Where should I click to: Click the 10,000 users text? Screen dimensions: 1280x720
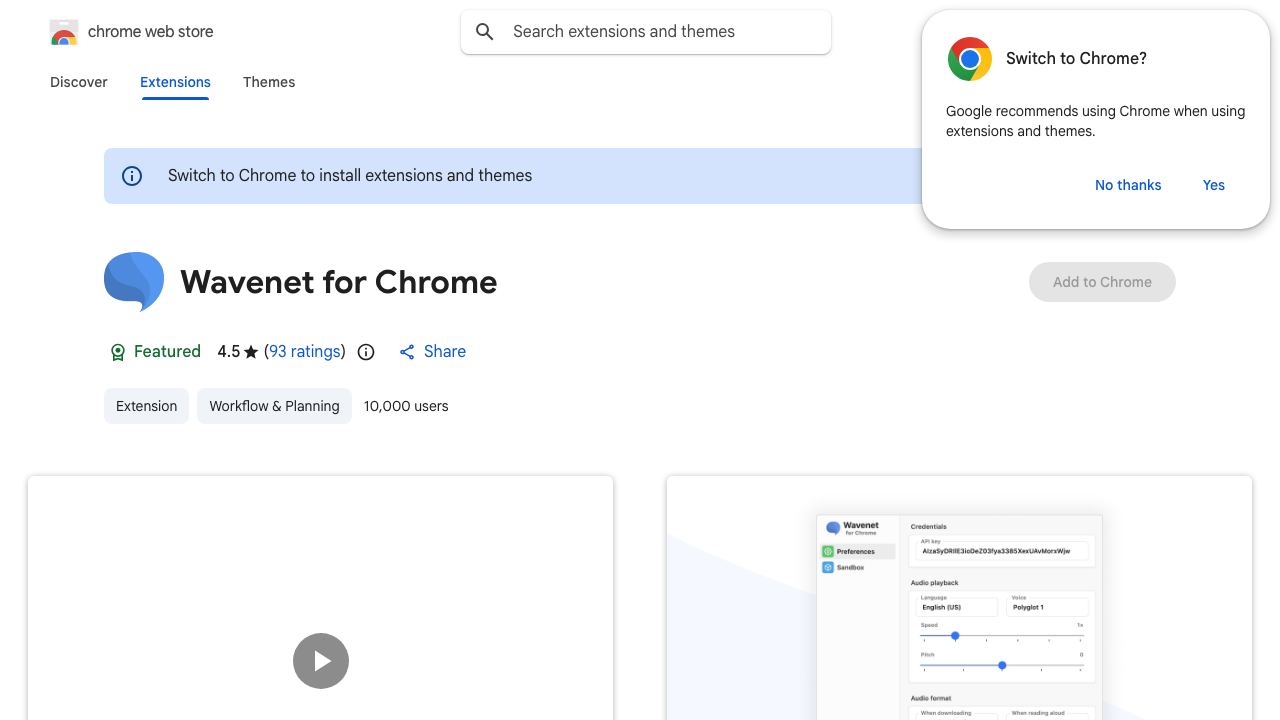(406, 406)
